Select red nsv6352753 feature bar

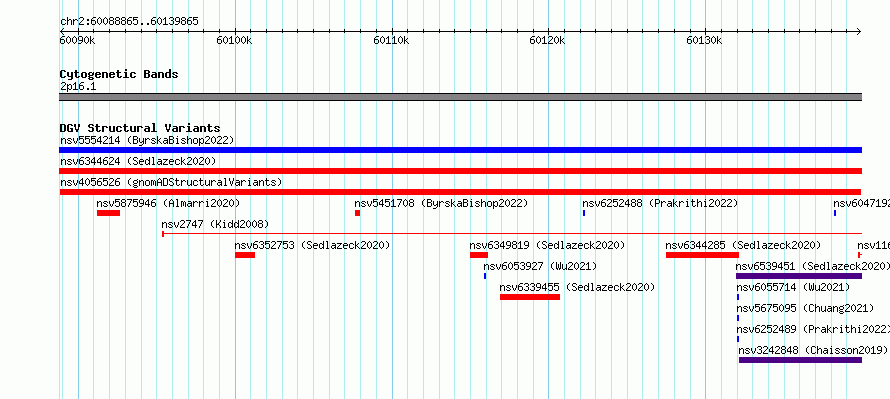(245, 255)
